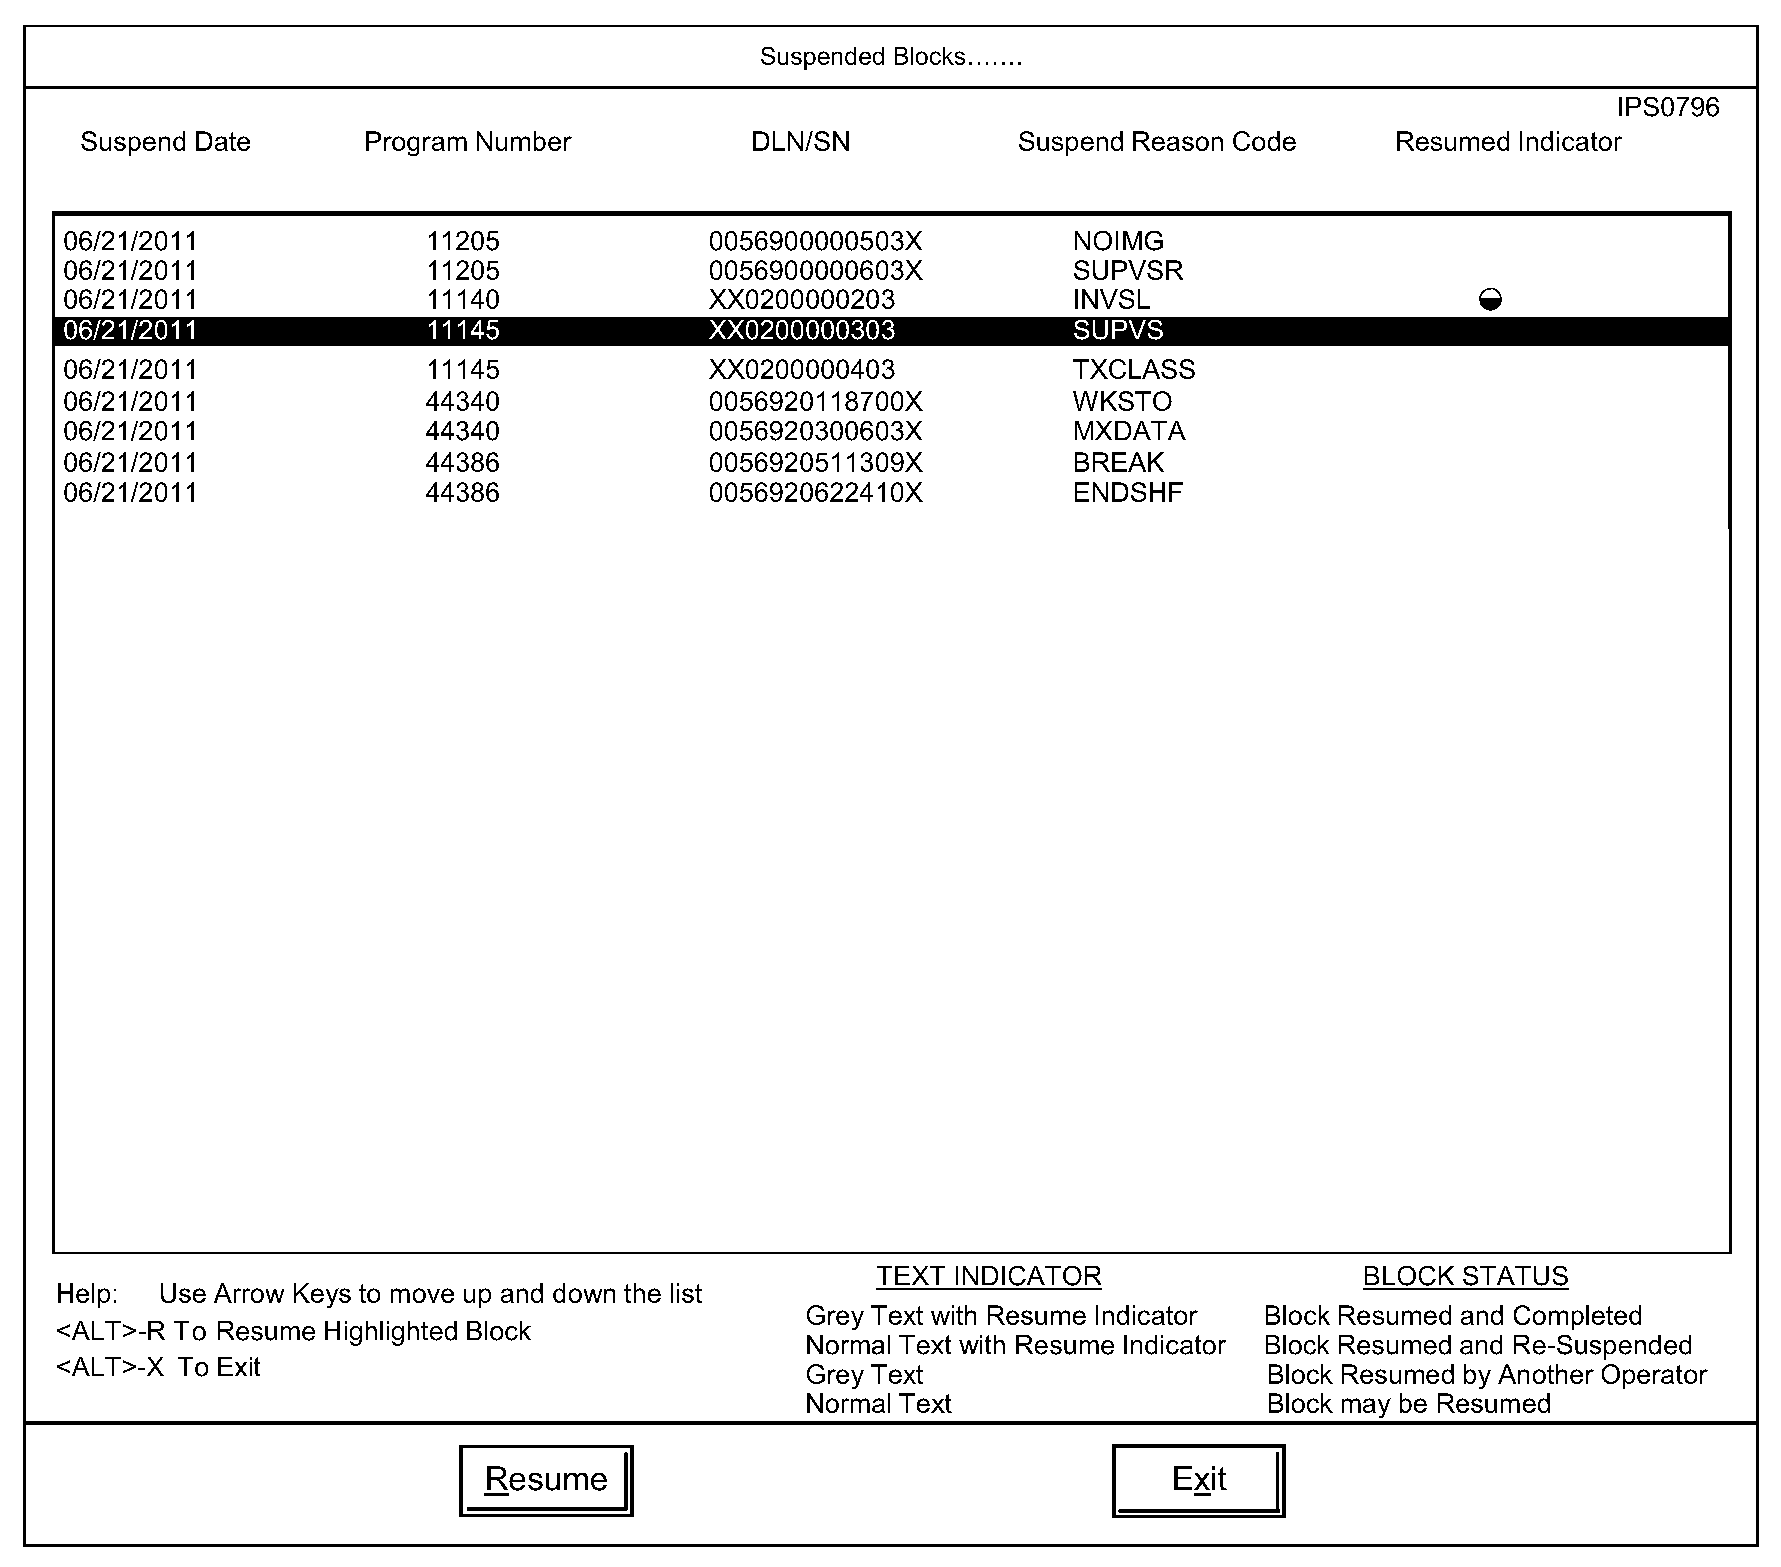Click resumed indicator icon on INVSL row
The height and width of the screenshot is (1567, 1781).
(x=1489, y=300)
